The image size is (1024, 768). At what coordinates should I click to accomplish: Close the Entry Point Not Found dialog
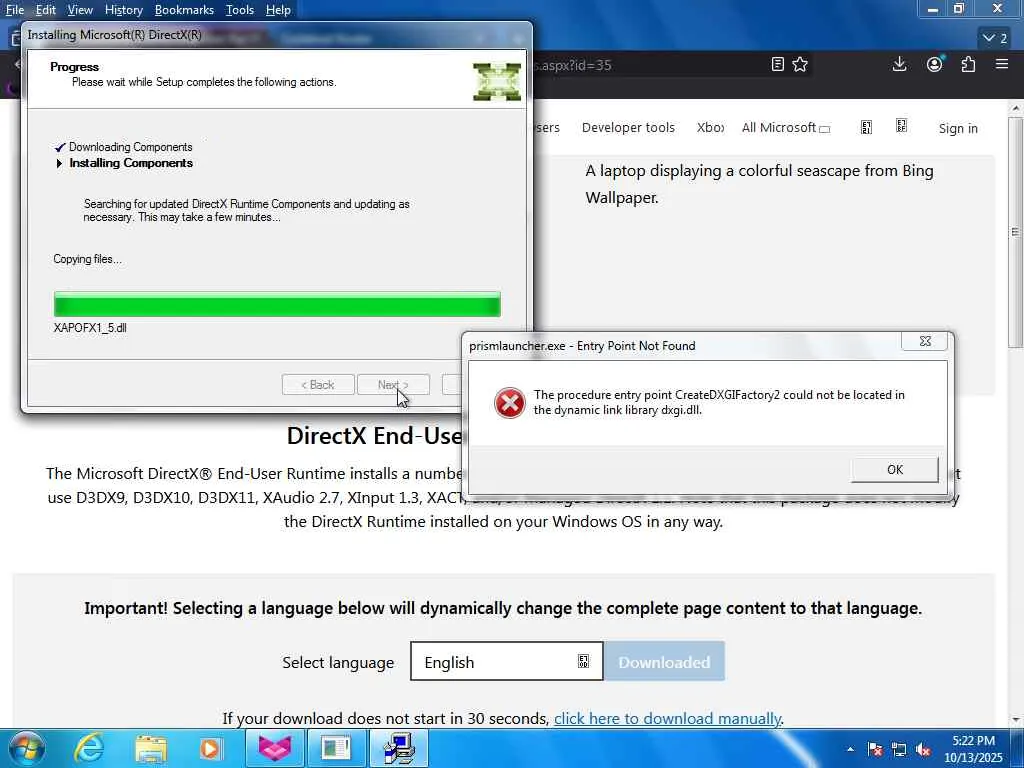pos(925,341)
